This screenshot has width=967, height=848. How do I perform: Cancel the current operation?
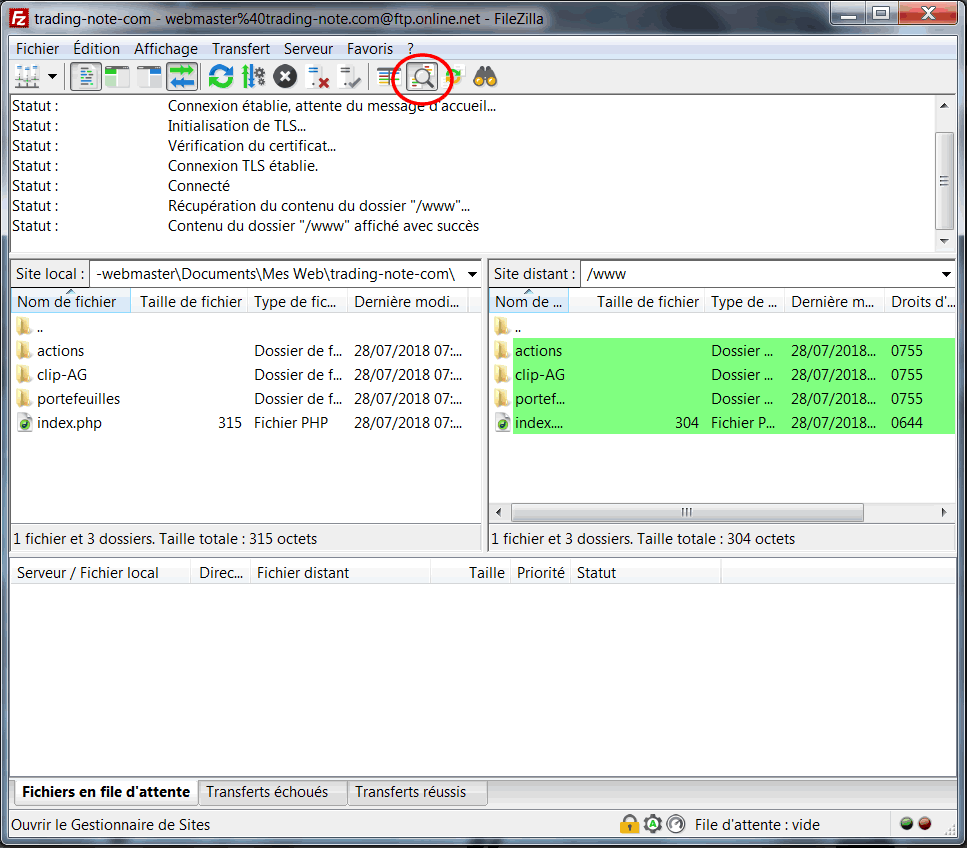pos(285,77)
